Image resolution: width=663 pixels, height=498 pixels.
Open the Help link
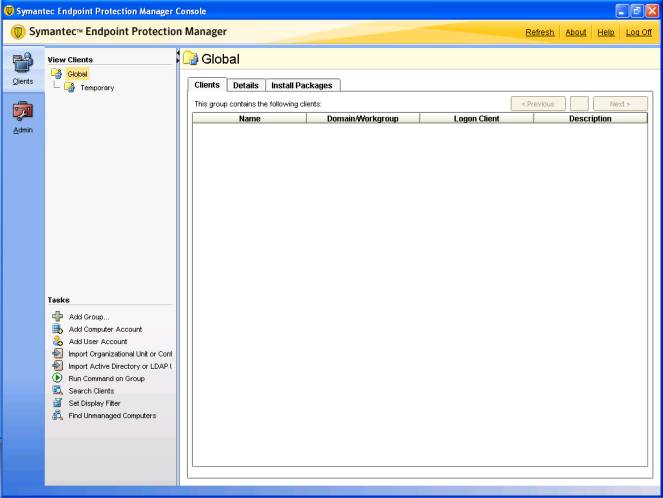[x=605, y=32]
